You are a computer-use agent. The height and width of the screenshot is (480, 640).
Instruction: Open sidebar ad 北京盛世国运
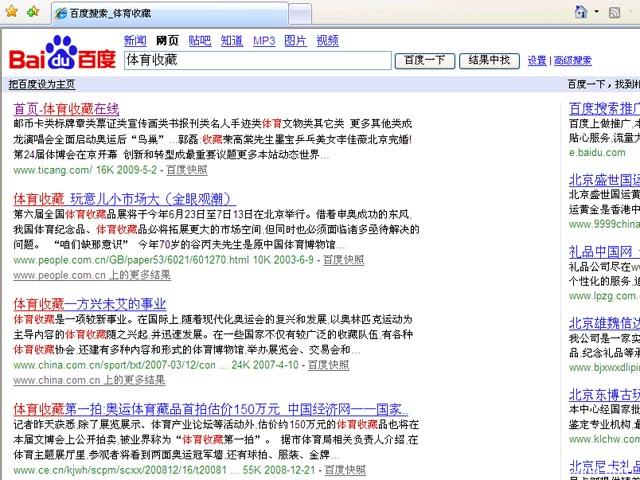[604, 180]
